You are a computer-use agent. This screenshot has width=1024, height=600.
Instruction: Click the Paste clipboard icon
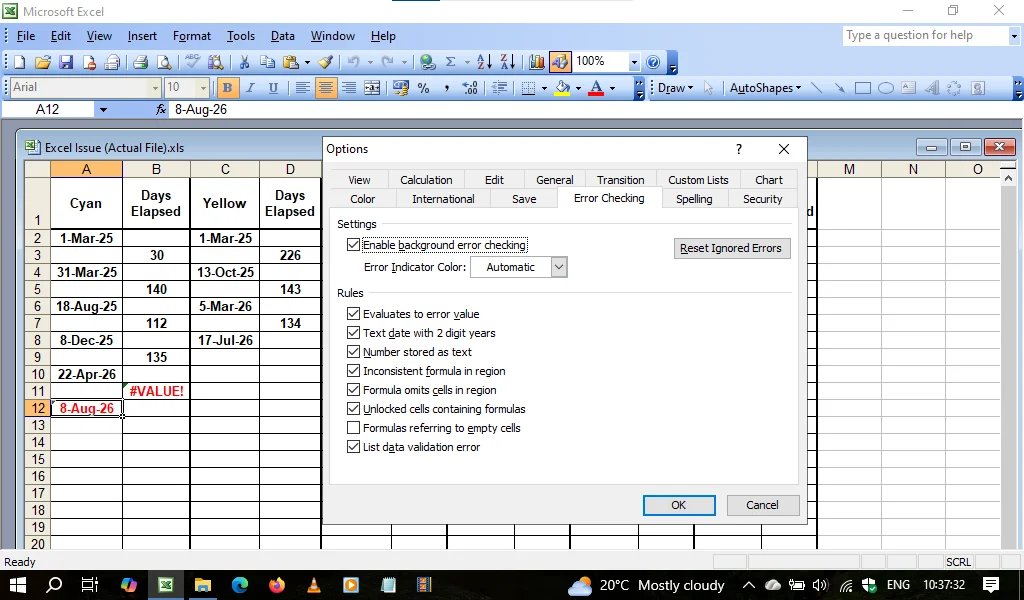coord(291,62)
